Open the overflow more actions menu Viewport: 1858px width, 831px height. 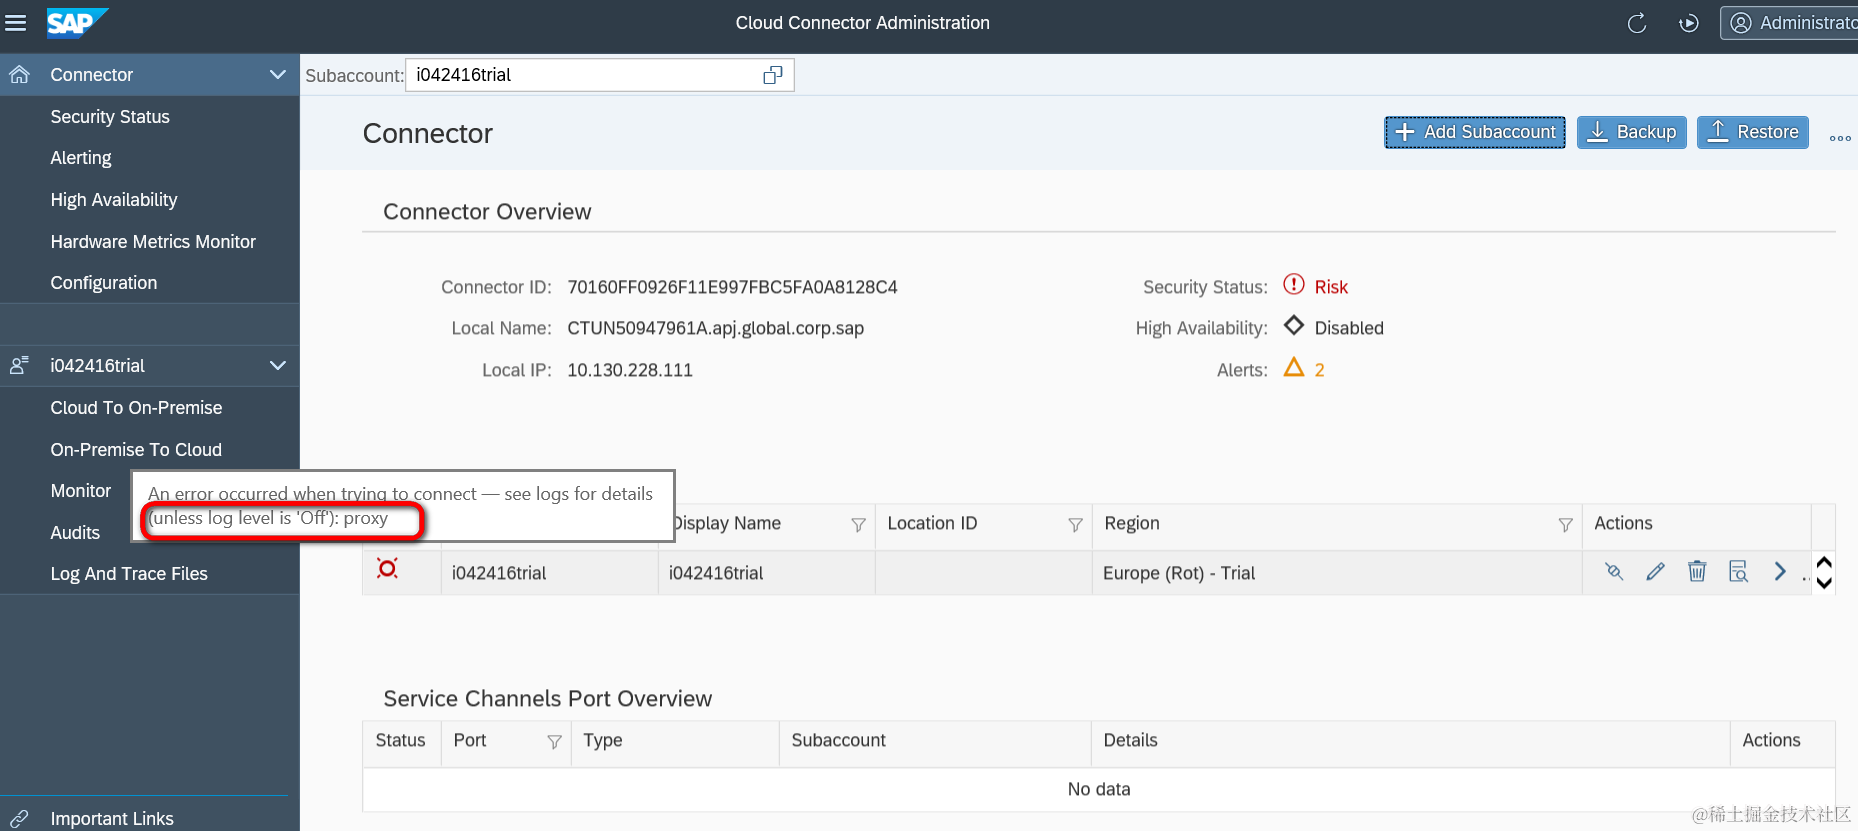pyautogui.click(x=1840, y=138)
